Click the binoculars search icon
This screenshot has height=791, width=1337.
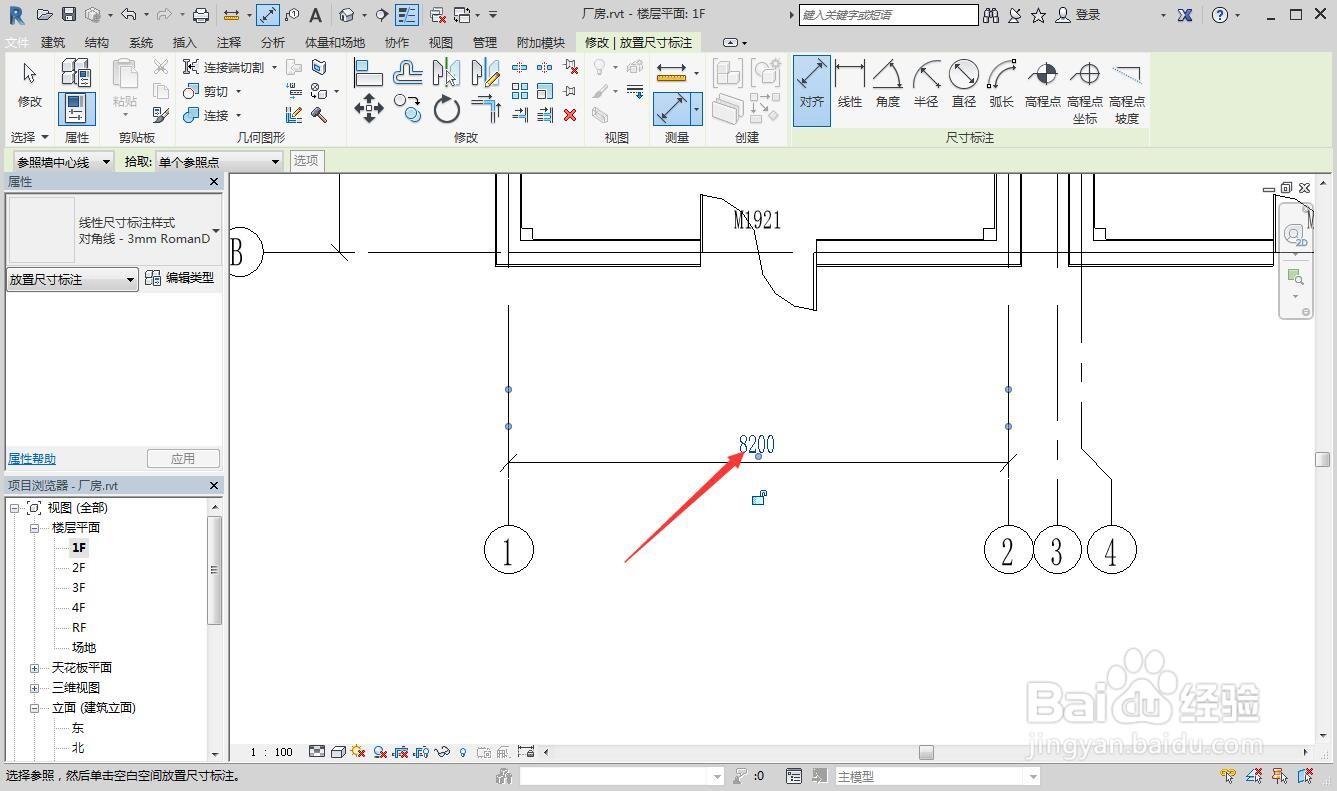click(991, 15)
